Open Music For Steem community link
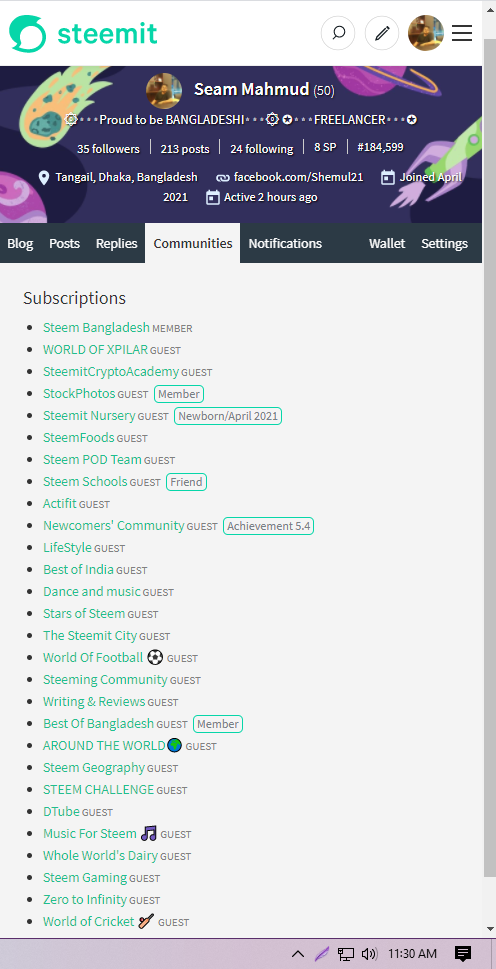This screenshot has width=496, height=969. pyautogui.click(x=90, y=834)
